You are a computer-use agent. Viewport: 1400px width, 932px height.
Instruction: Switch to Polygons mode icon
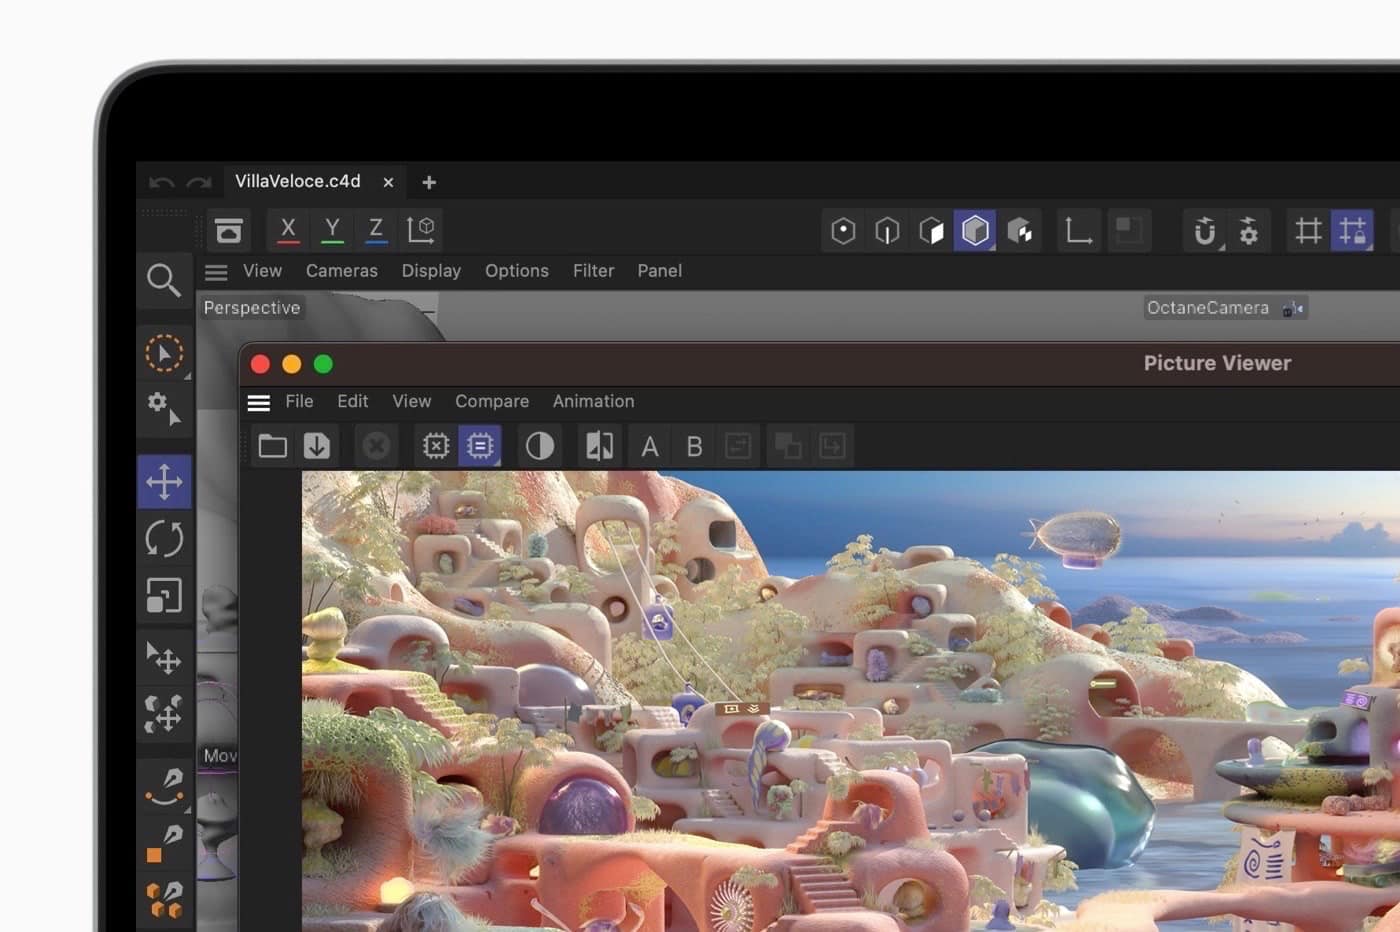pyautogui.click(x=931, y=231)
